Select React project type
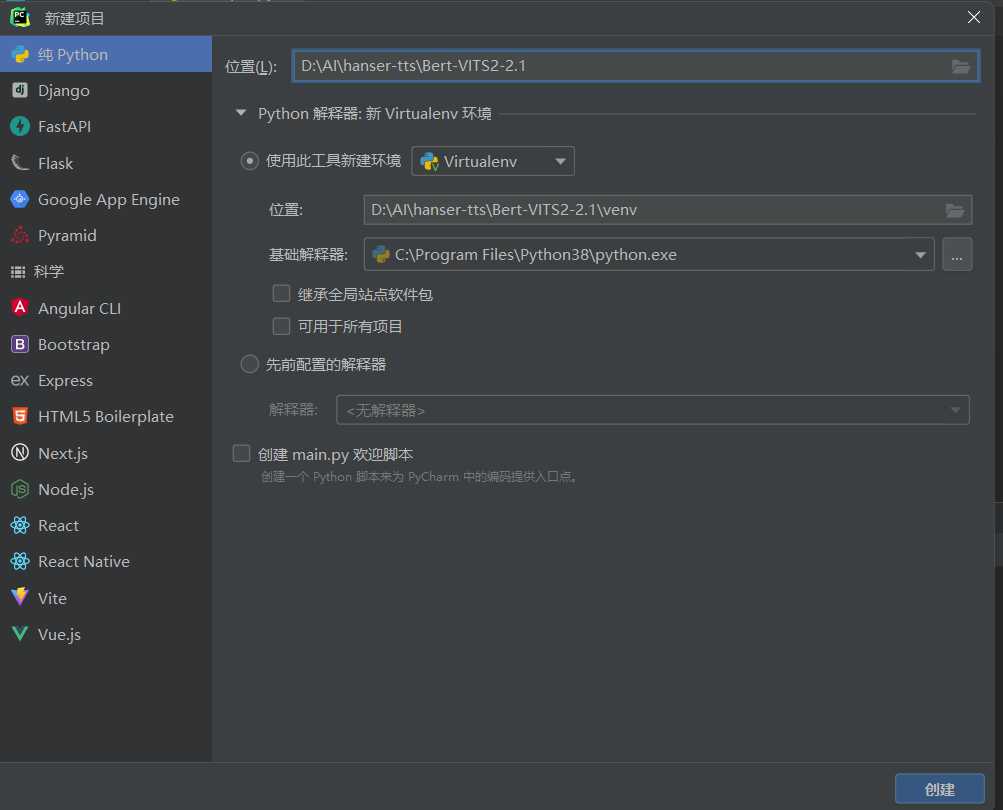This screenshot has width=1003, height=810. tap(106, 525)
